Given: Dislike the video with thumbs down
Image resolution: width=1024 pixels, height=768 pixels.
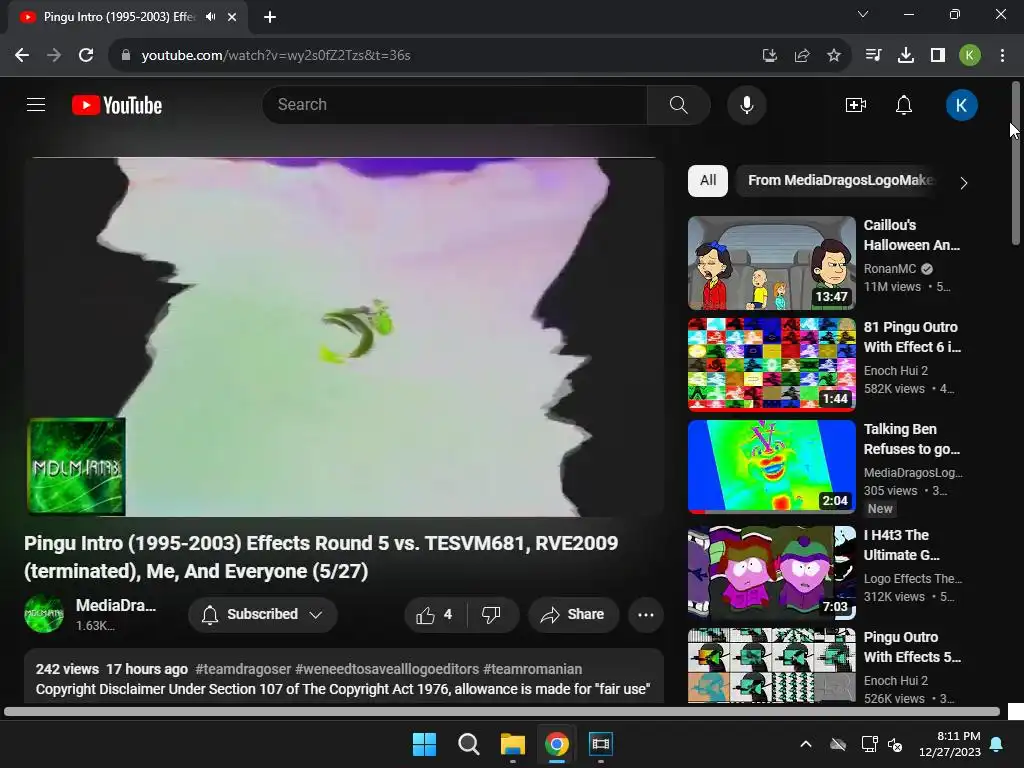Looking at the screenshot, I should [491, 615].
